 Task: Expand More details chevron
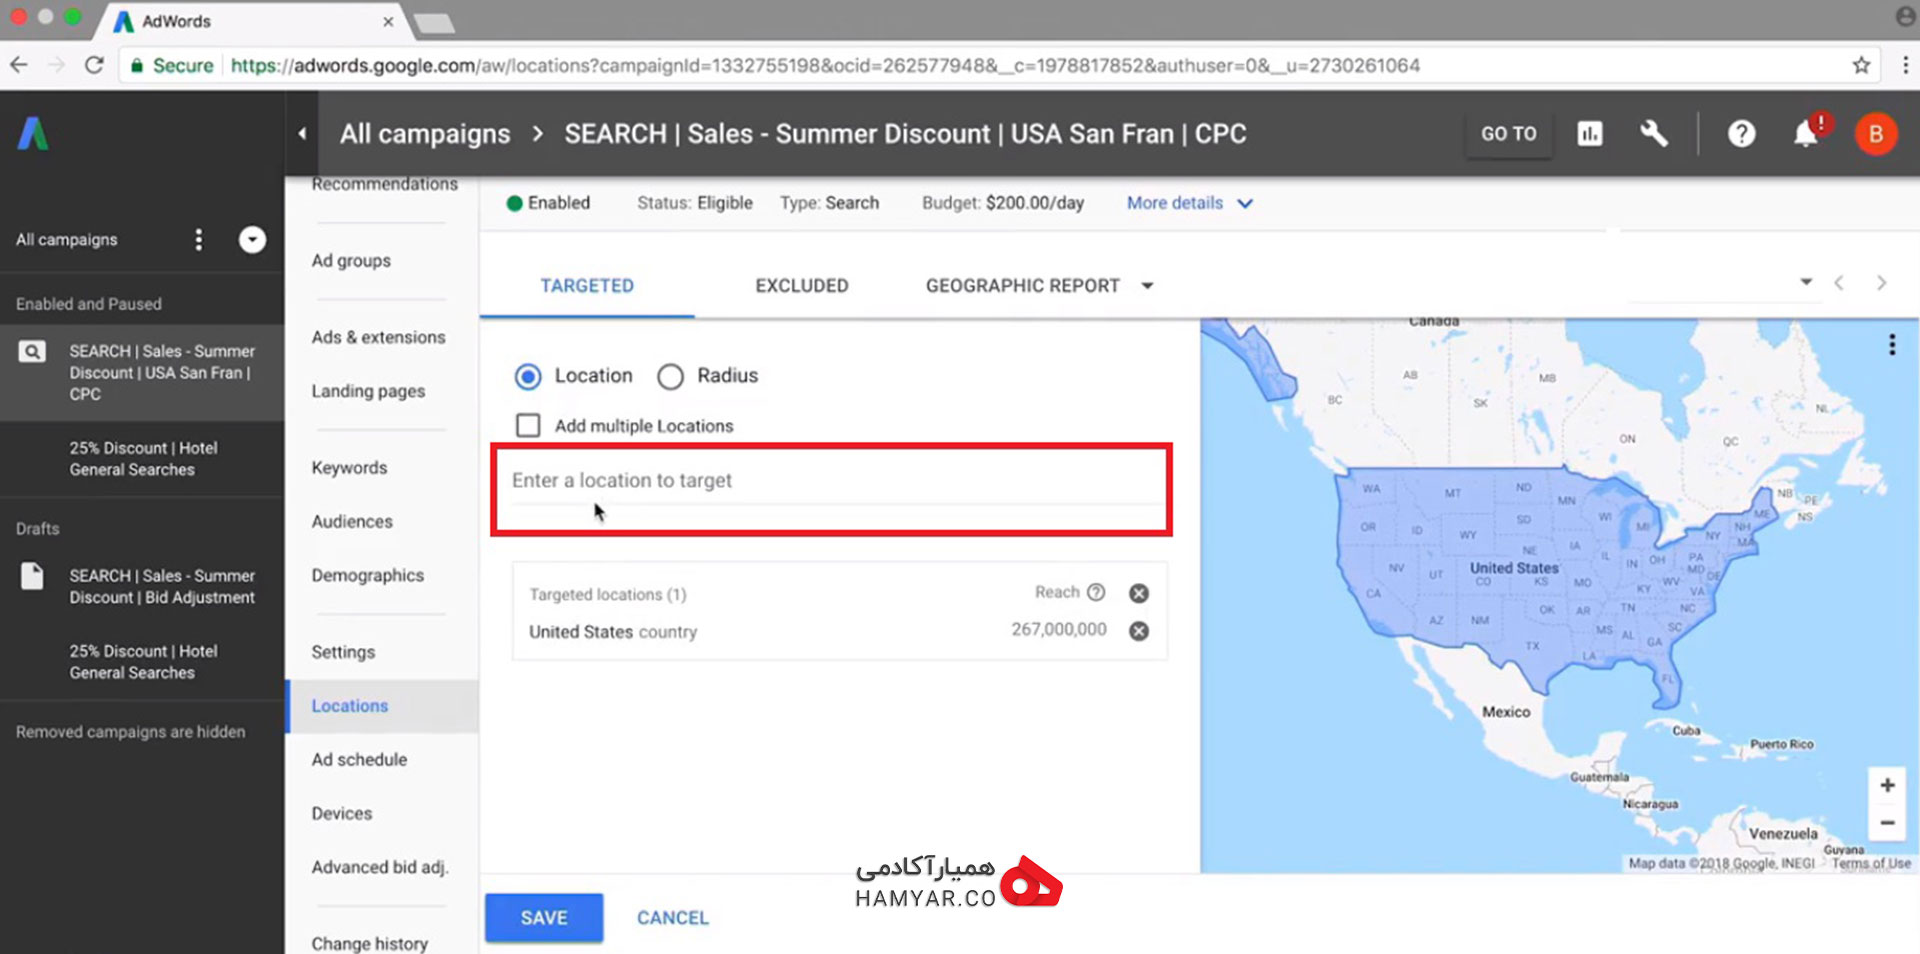1245,203
